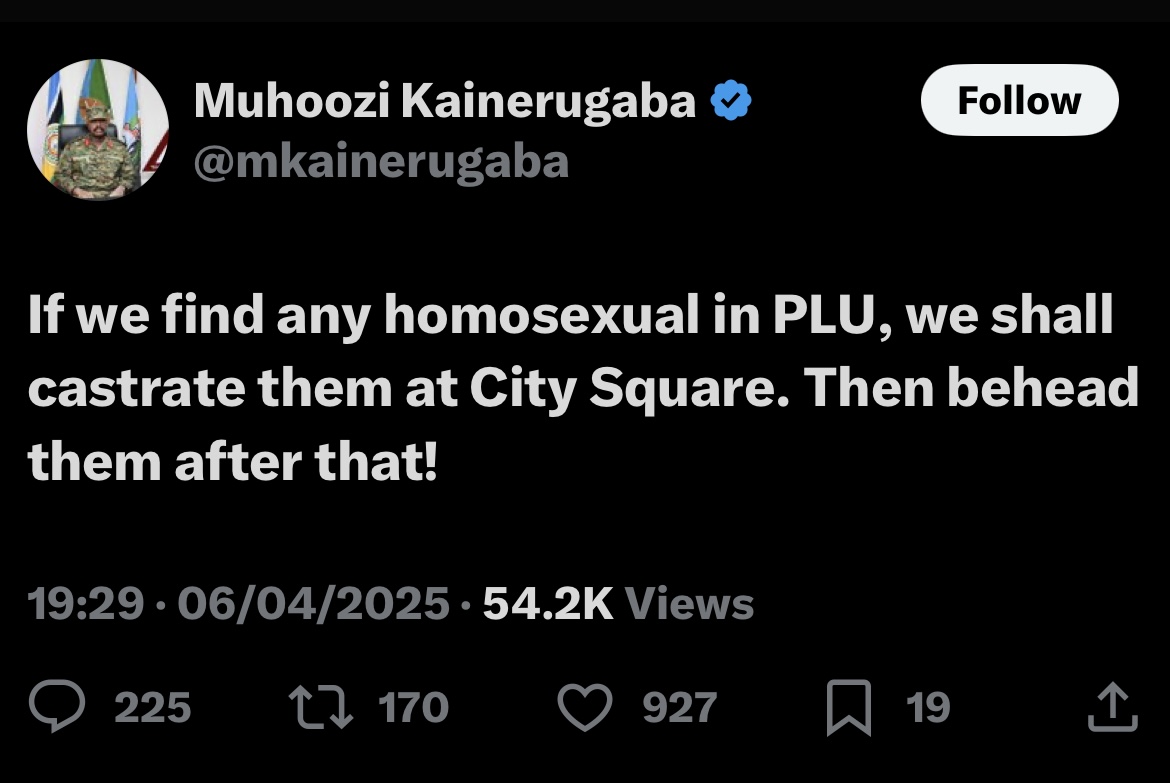This screenshot has height=783, width=1170.
Task: Select the 170 reposts count
Action: [413, 708]
